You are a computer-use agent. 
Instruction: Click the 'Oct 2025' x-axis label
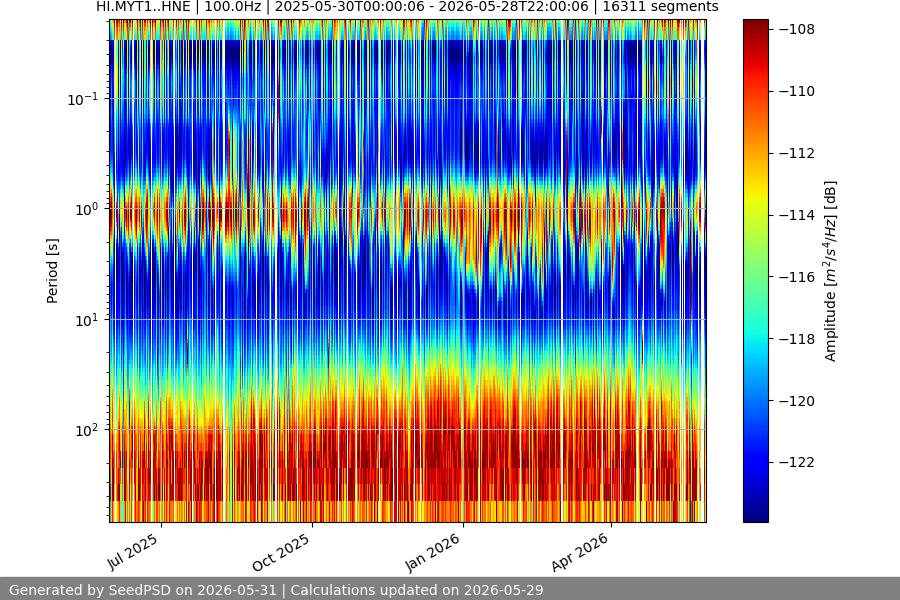tap(281, 552)
